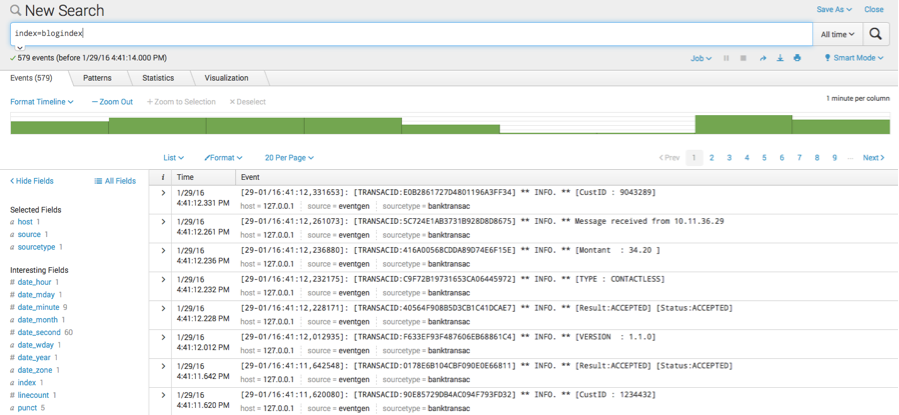Expand the event at 4:41:11.642 PM
Viewport: 899px width, 415px height.
(163, 366)
